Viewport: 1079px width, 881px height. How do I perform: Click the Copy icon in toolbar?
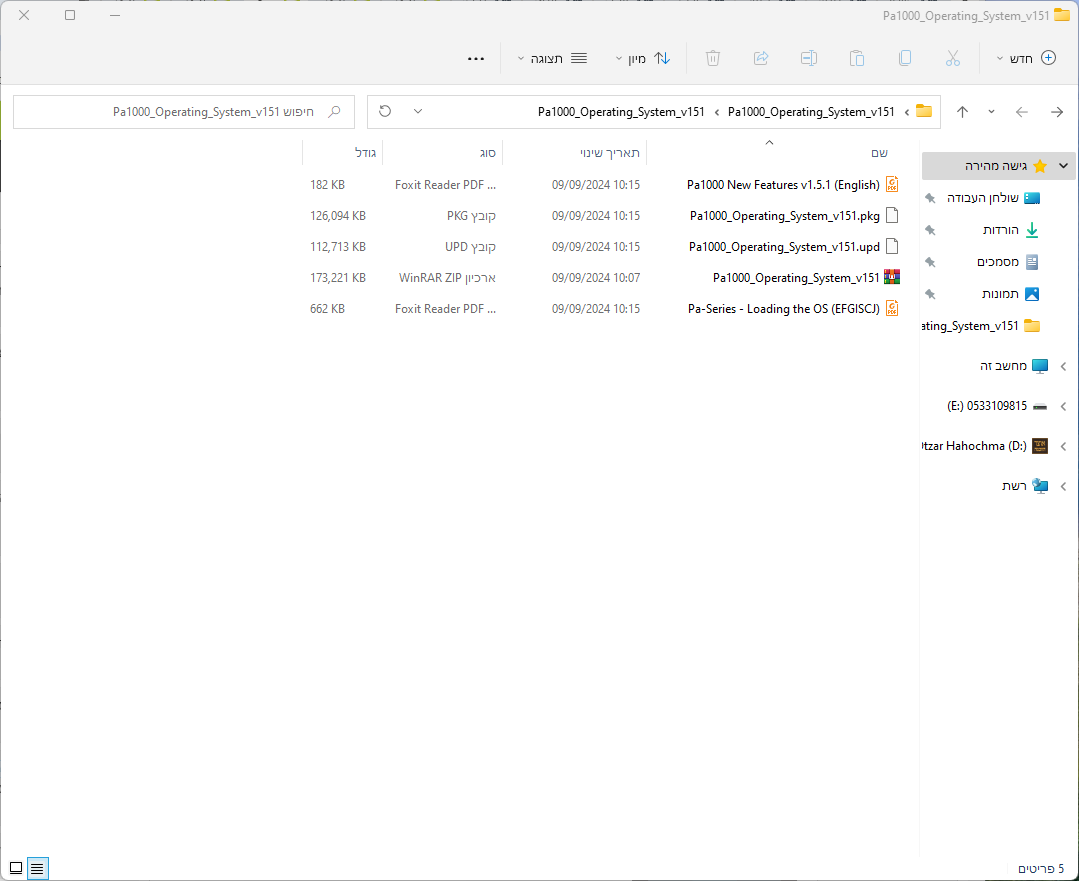pos(905,59)
